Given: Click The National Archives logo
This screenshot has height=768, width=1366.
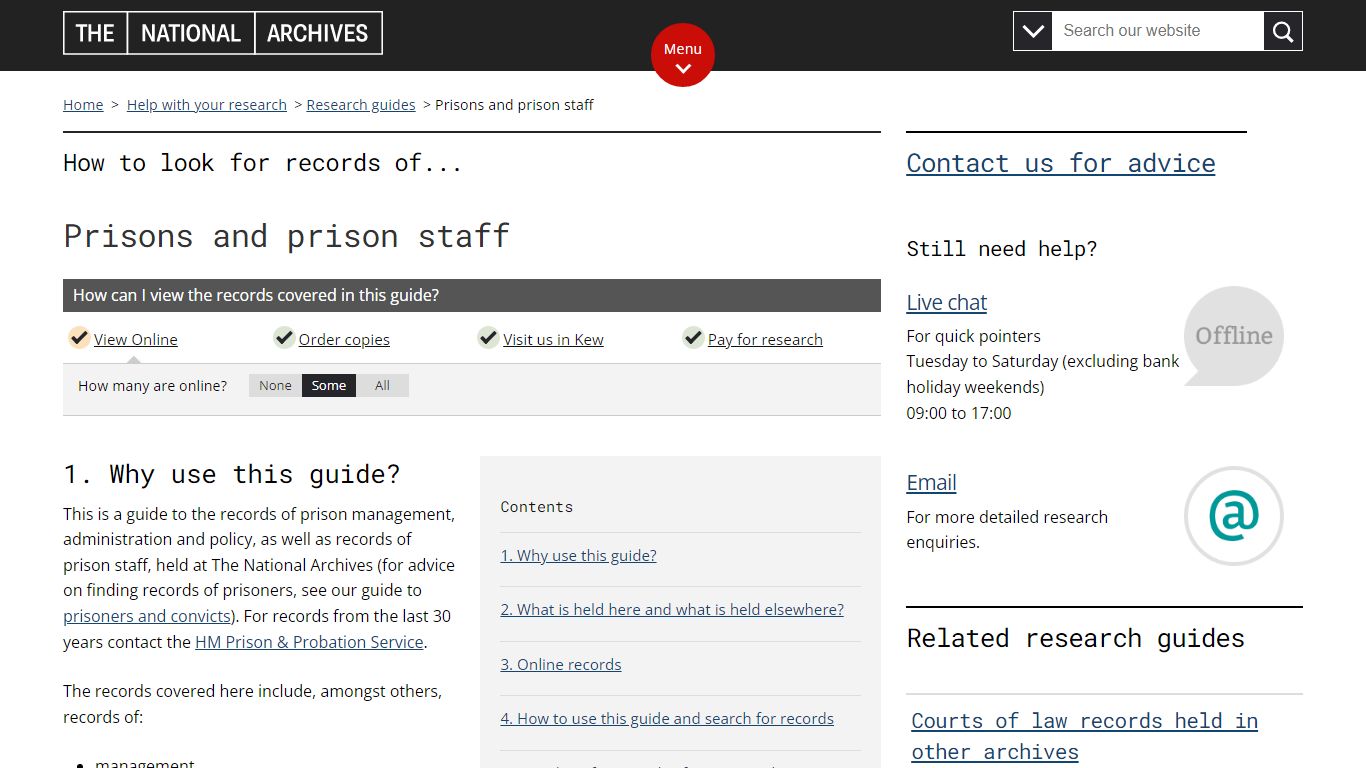Looking at the screenshot, I should pyautogui.click(x=222, y=33).
